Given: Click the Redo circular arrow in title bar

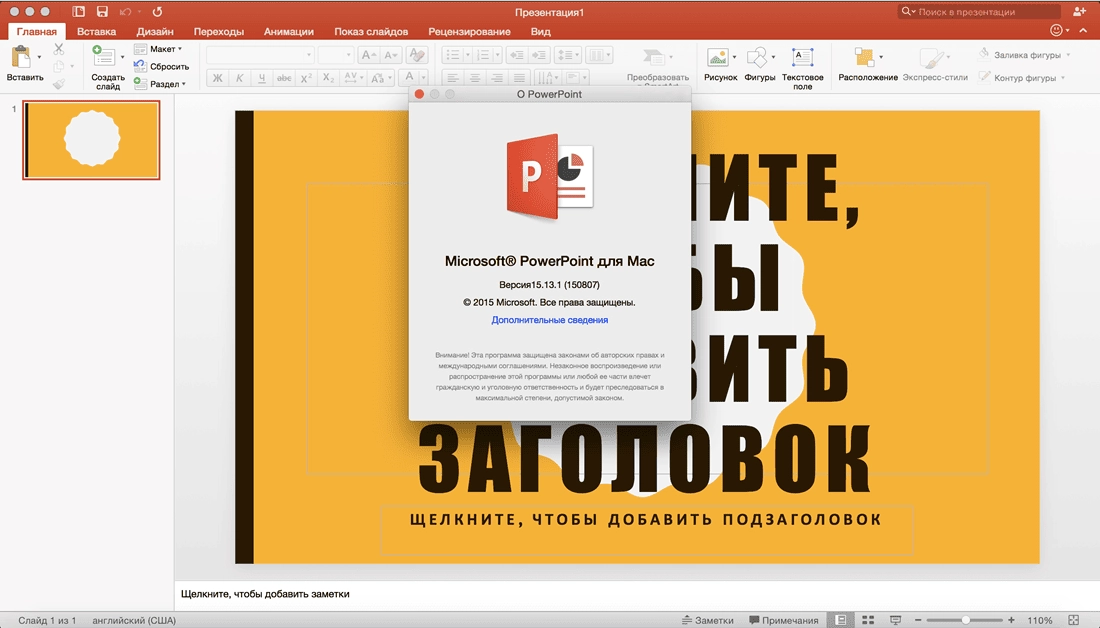Looking at the screenshot, I should tap(157, 11).
